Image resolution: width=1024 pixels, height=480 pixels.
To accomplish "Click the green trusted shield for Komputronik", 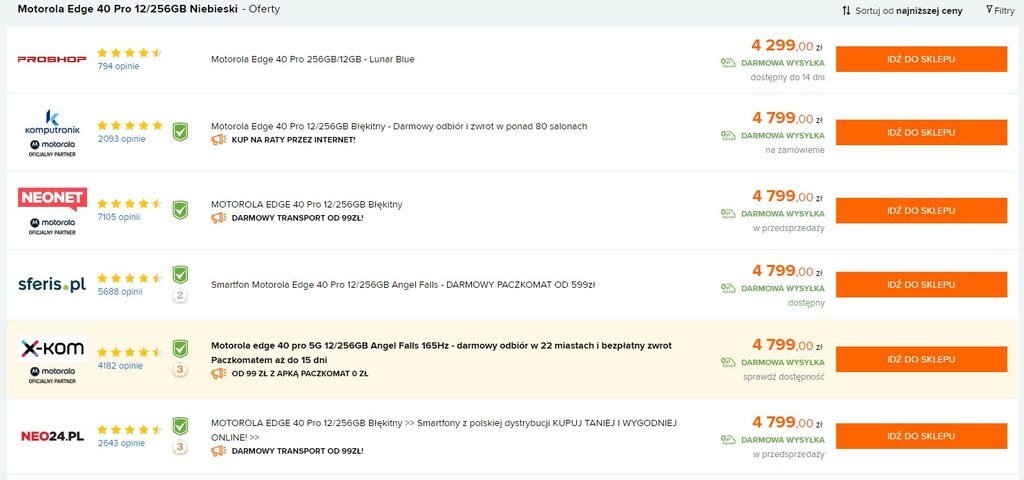I will (180, 132).
